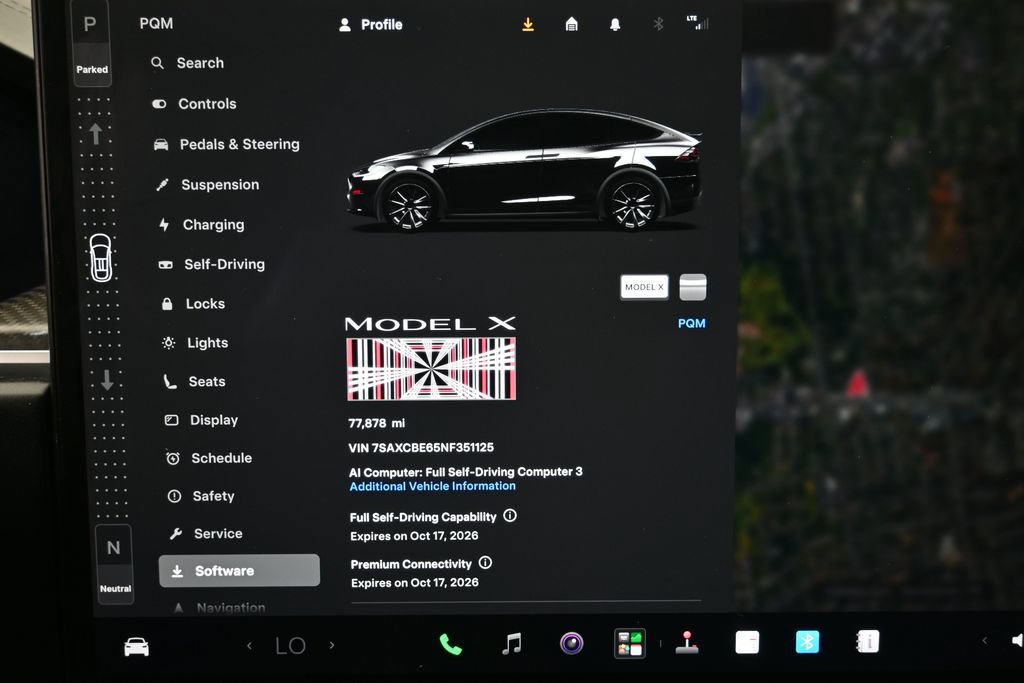Screen dimensions: 1024x683
Task: Open the Arcade joystick app
Action: (x=687, y=643)
